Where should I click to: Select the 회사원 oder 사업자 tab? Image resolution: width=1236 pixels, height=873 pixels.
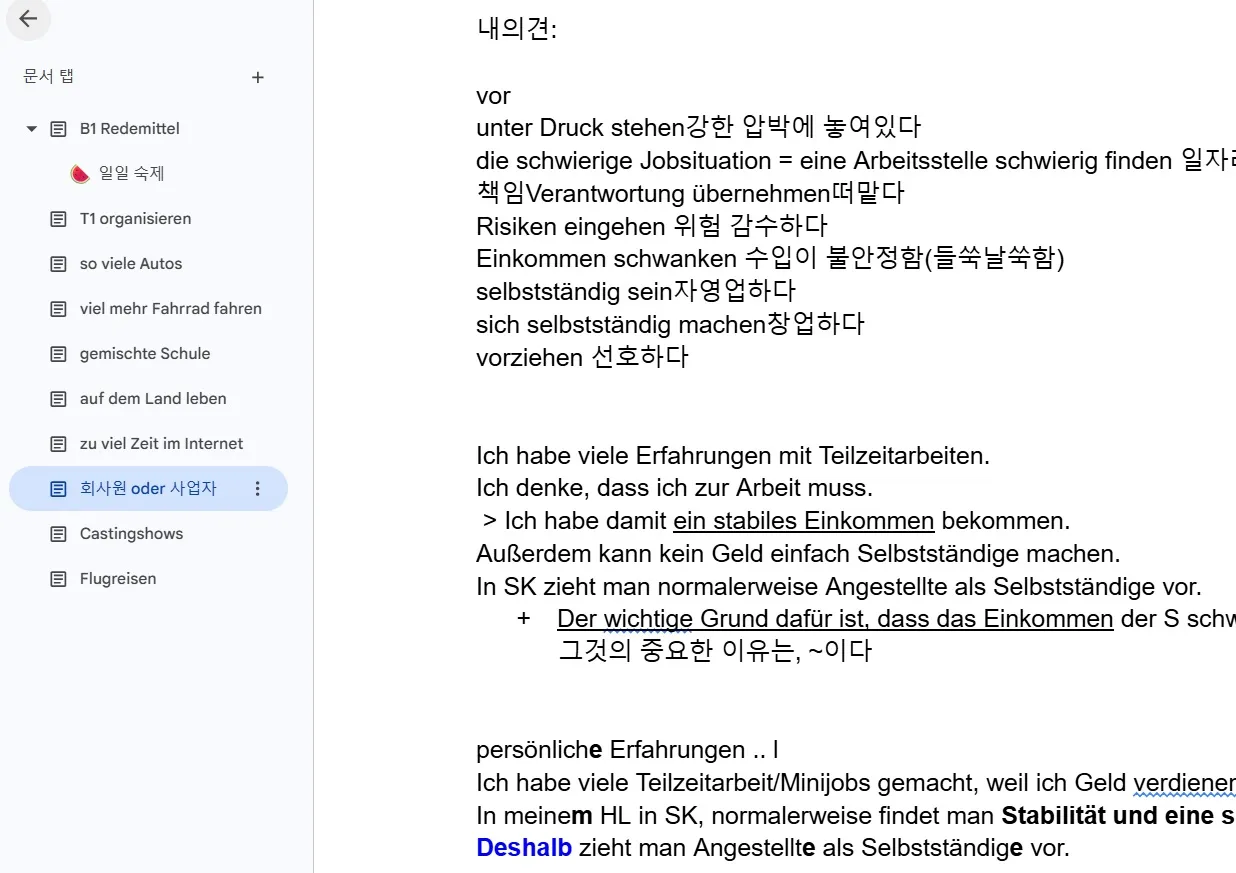click(x=148, y=489)
